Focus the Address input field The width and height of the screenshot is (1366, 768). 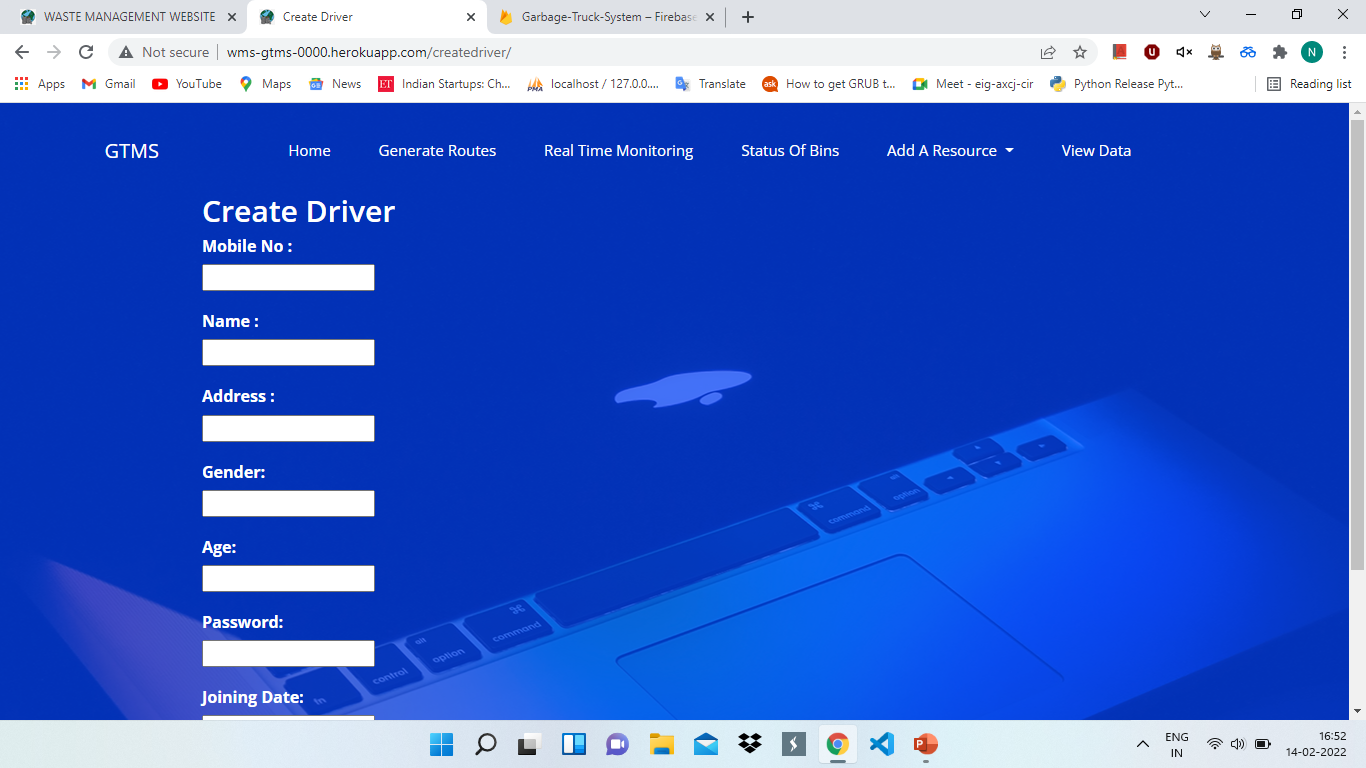coord(288,429)
